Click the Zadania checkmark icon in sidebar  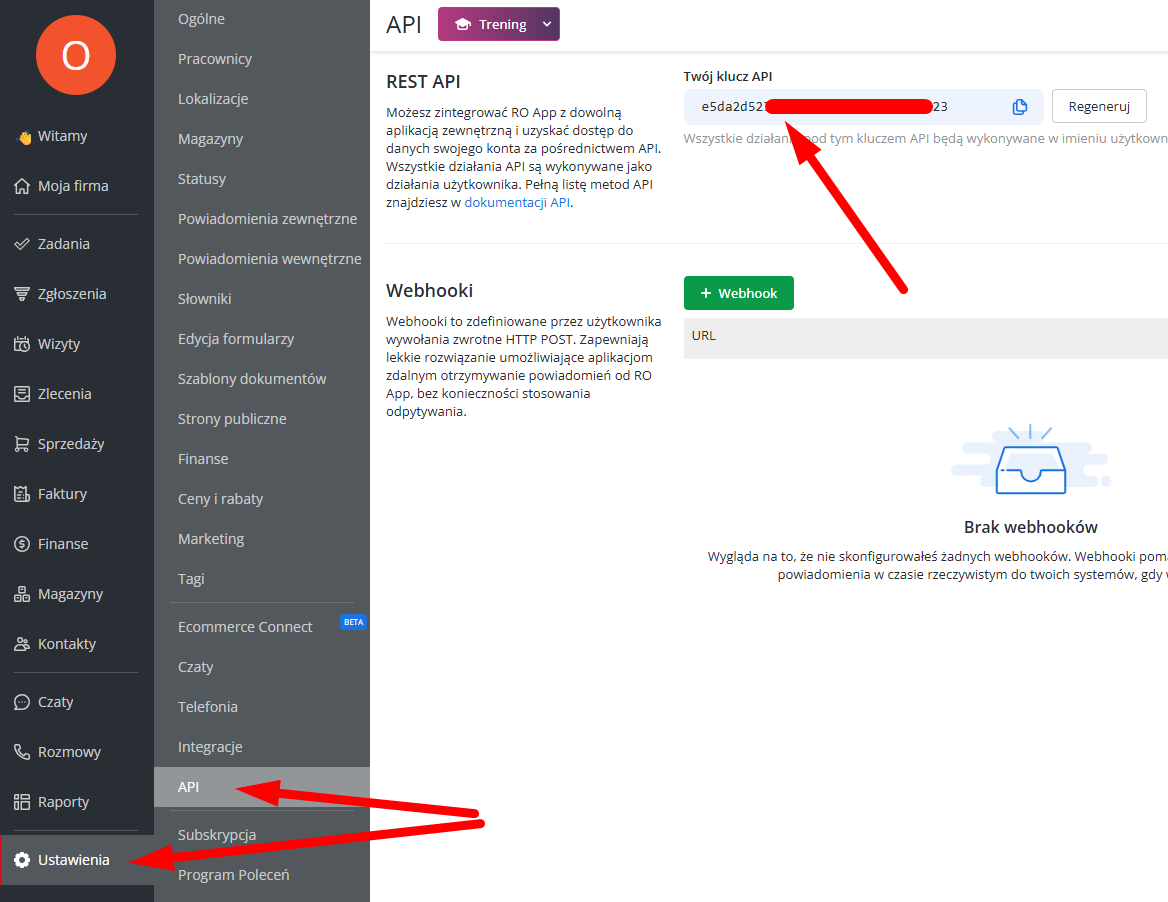21,244
